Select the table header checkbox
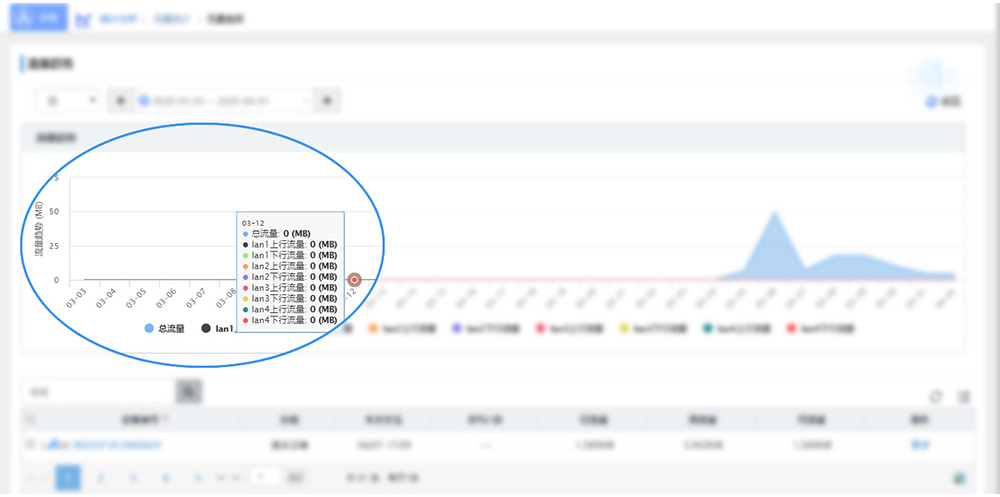Viewport: 1000px width, 497px height. click(x=30, y=420)
